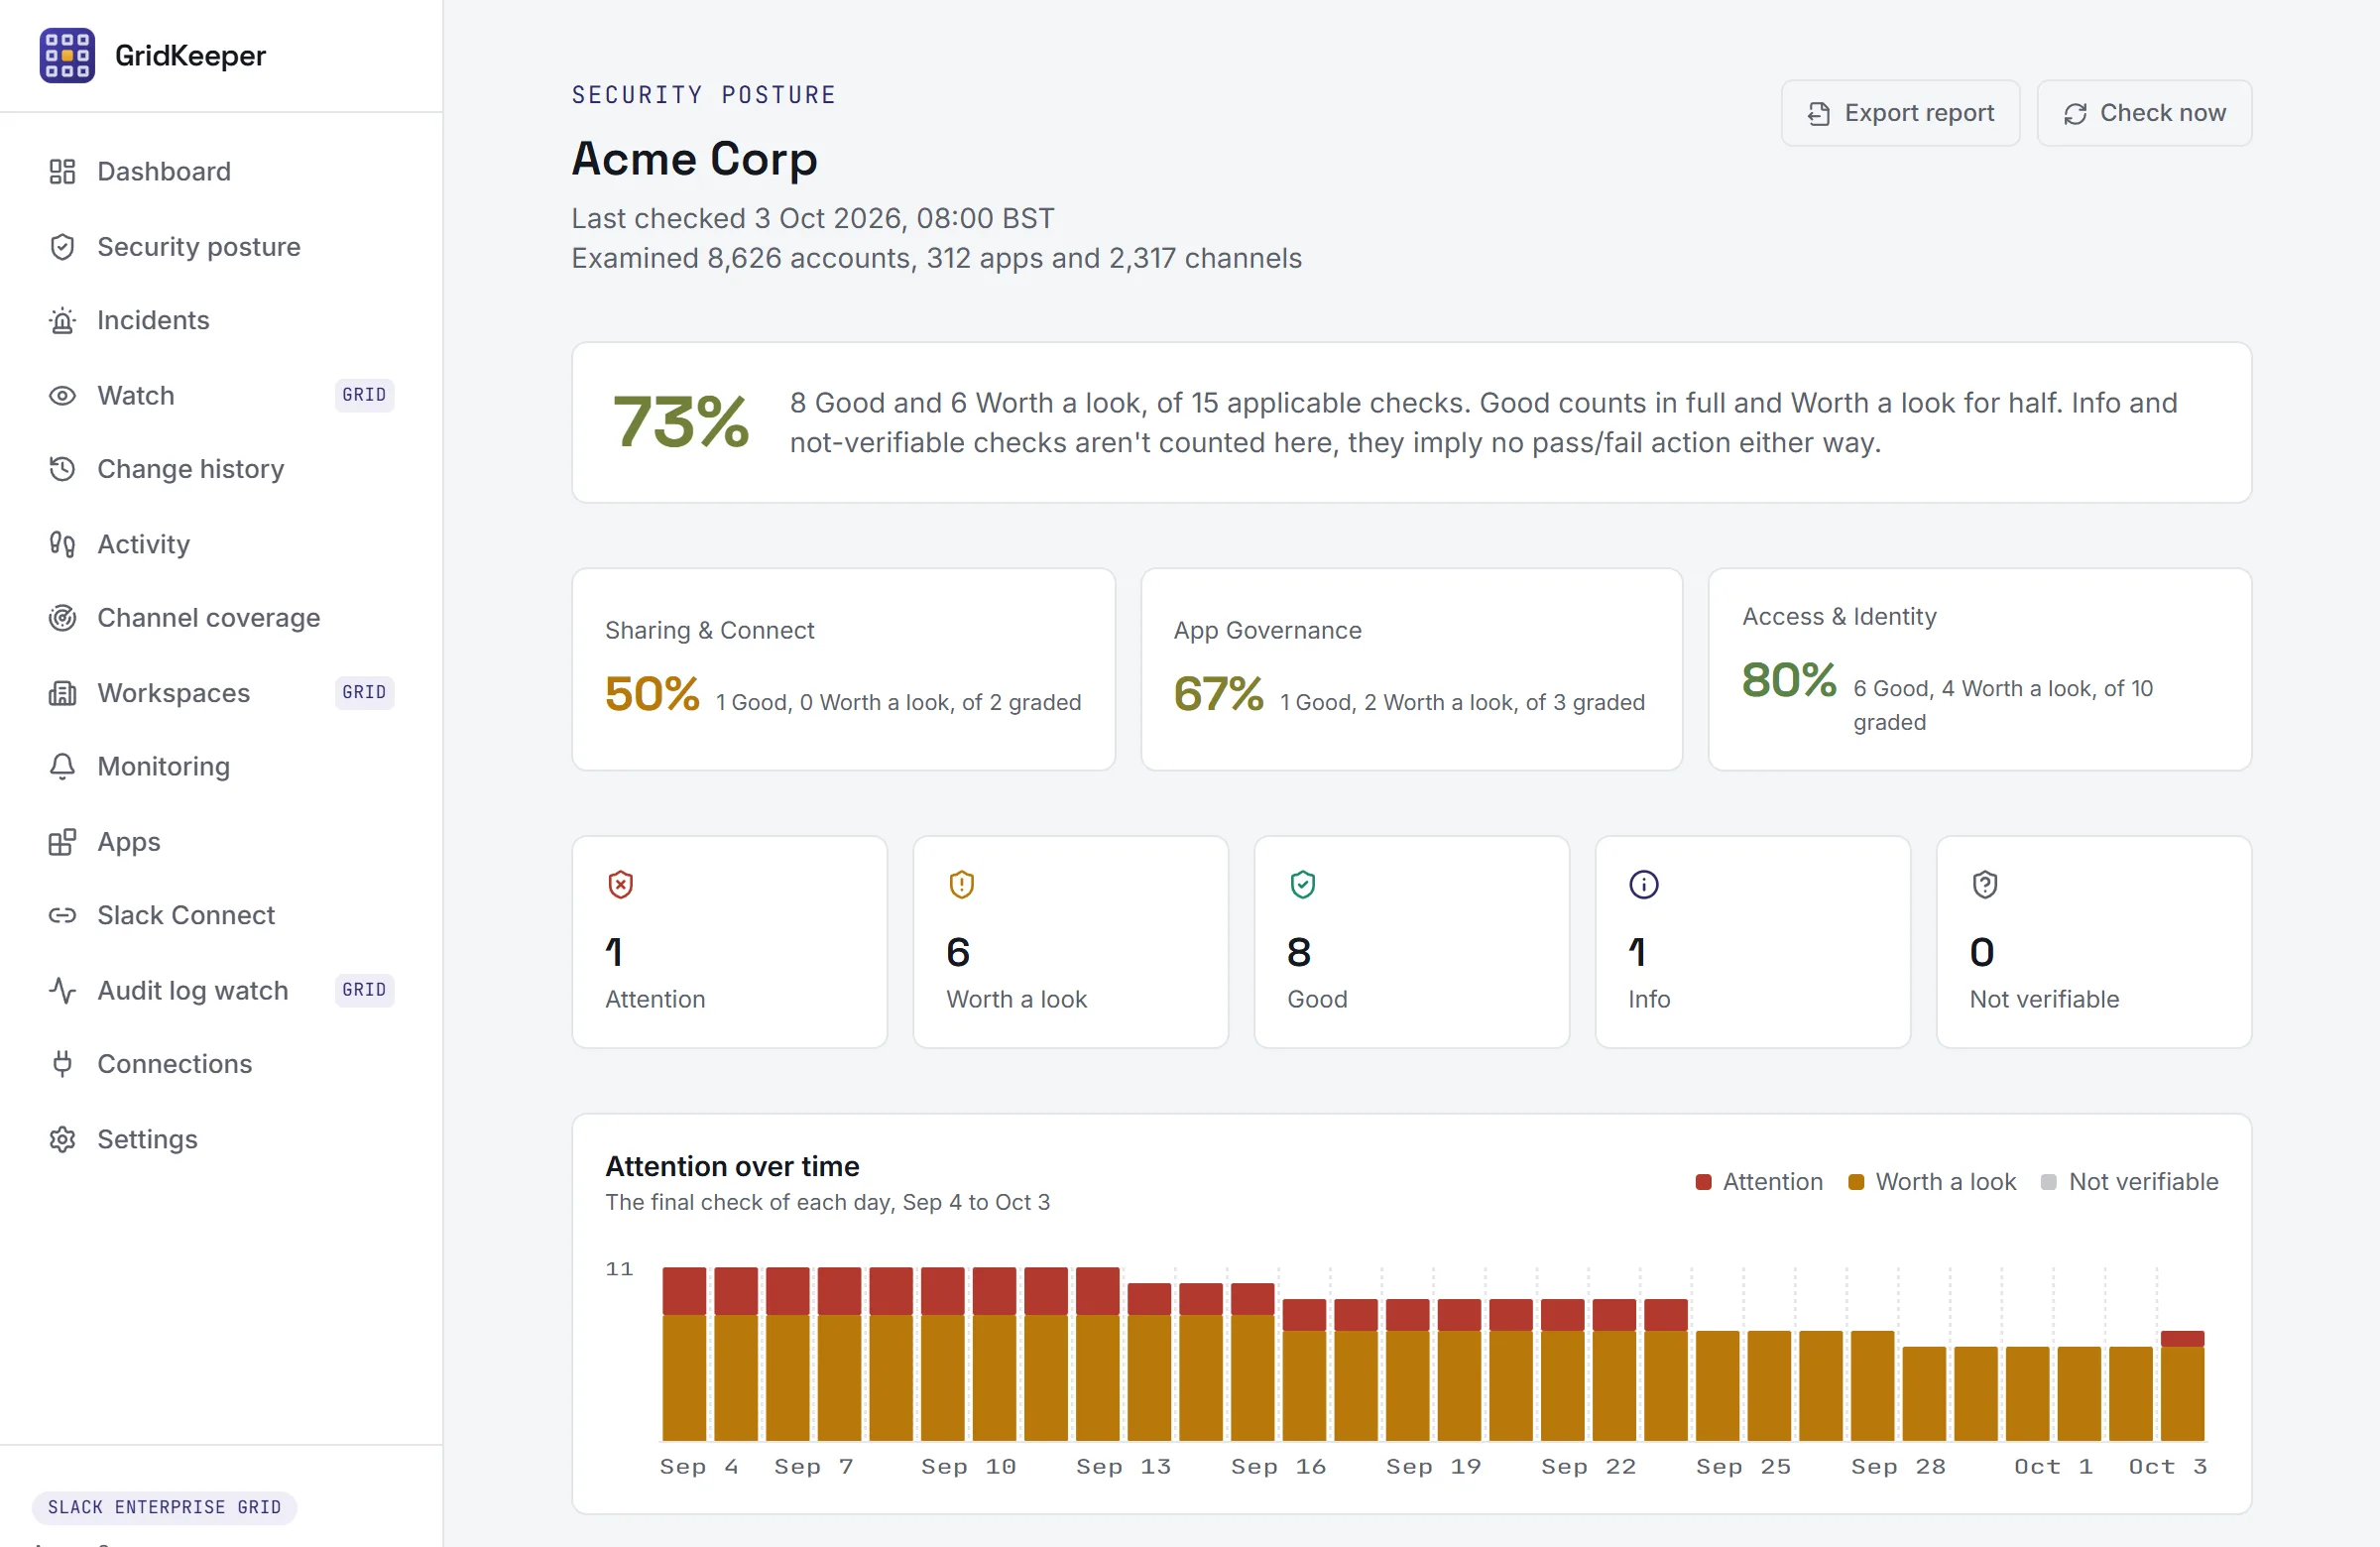This screenshot has height=1547, width=2380.
Task: Click the gray Not verifiable legend swatch
Action: click(2048, 1183)
